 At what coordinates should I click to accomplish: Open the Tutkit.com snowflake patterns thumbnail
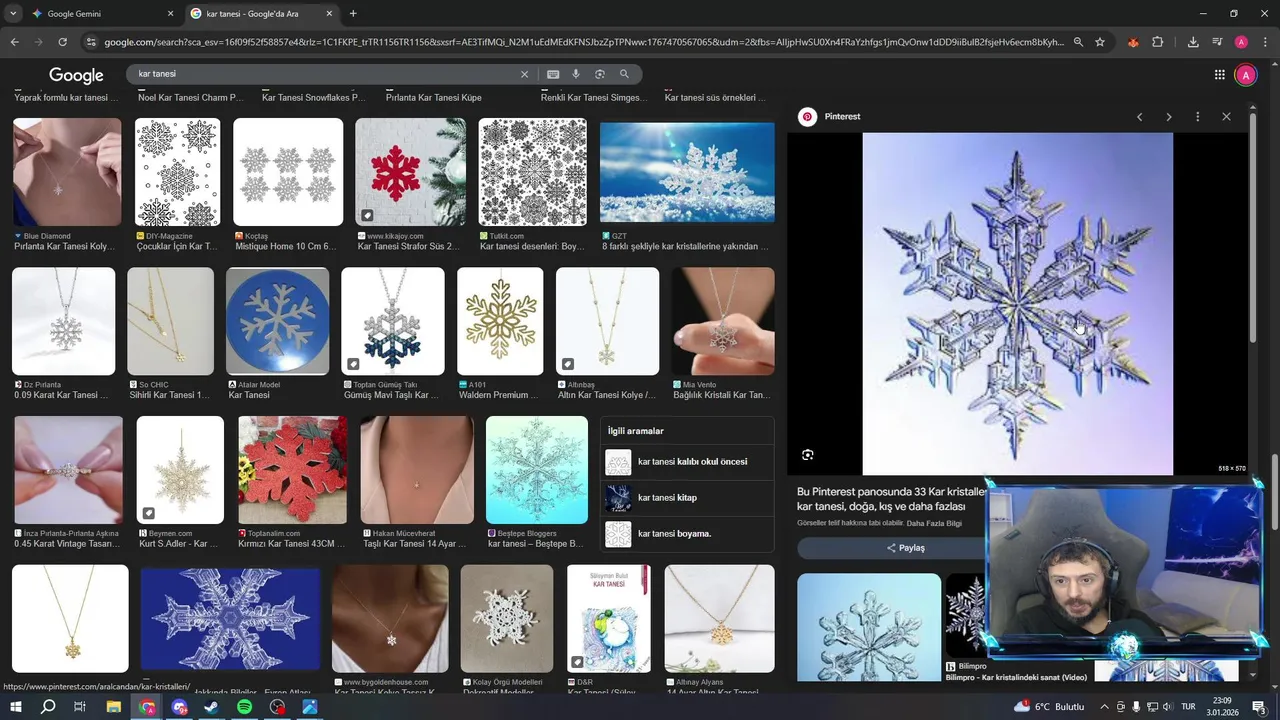[533, 172]
